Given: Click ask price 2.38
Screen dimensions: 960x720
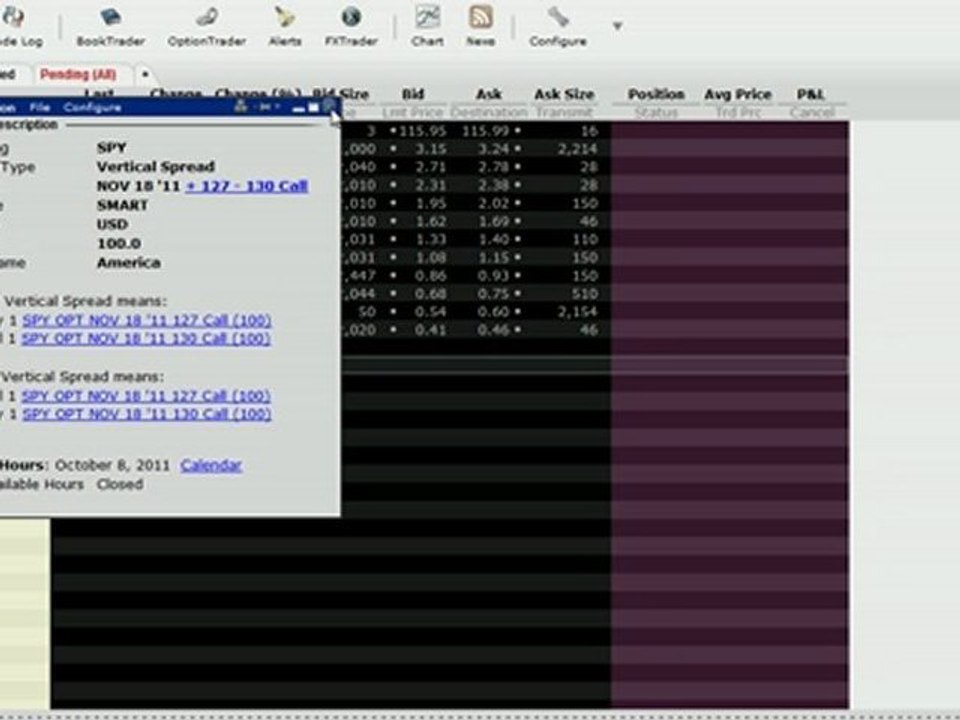Looking at the screenshot, I should pos(495,186).
